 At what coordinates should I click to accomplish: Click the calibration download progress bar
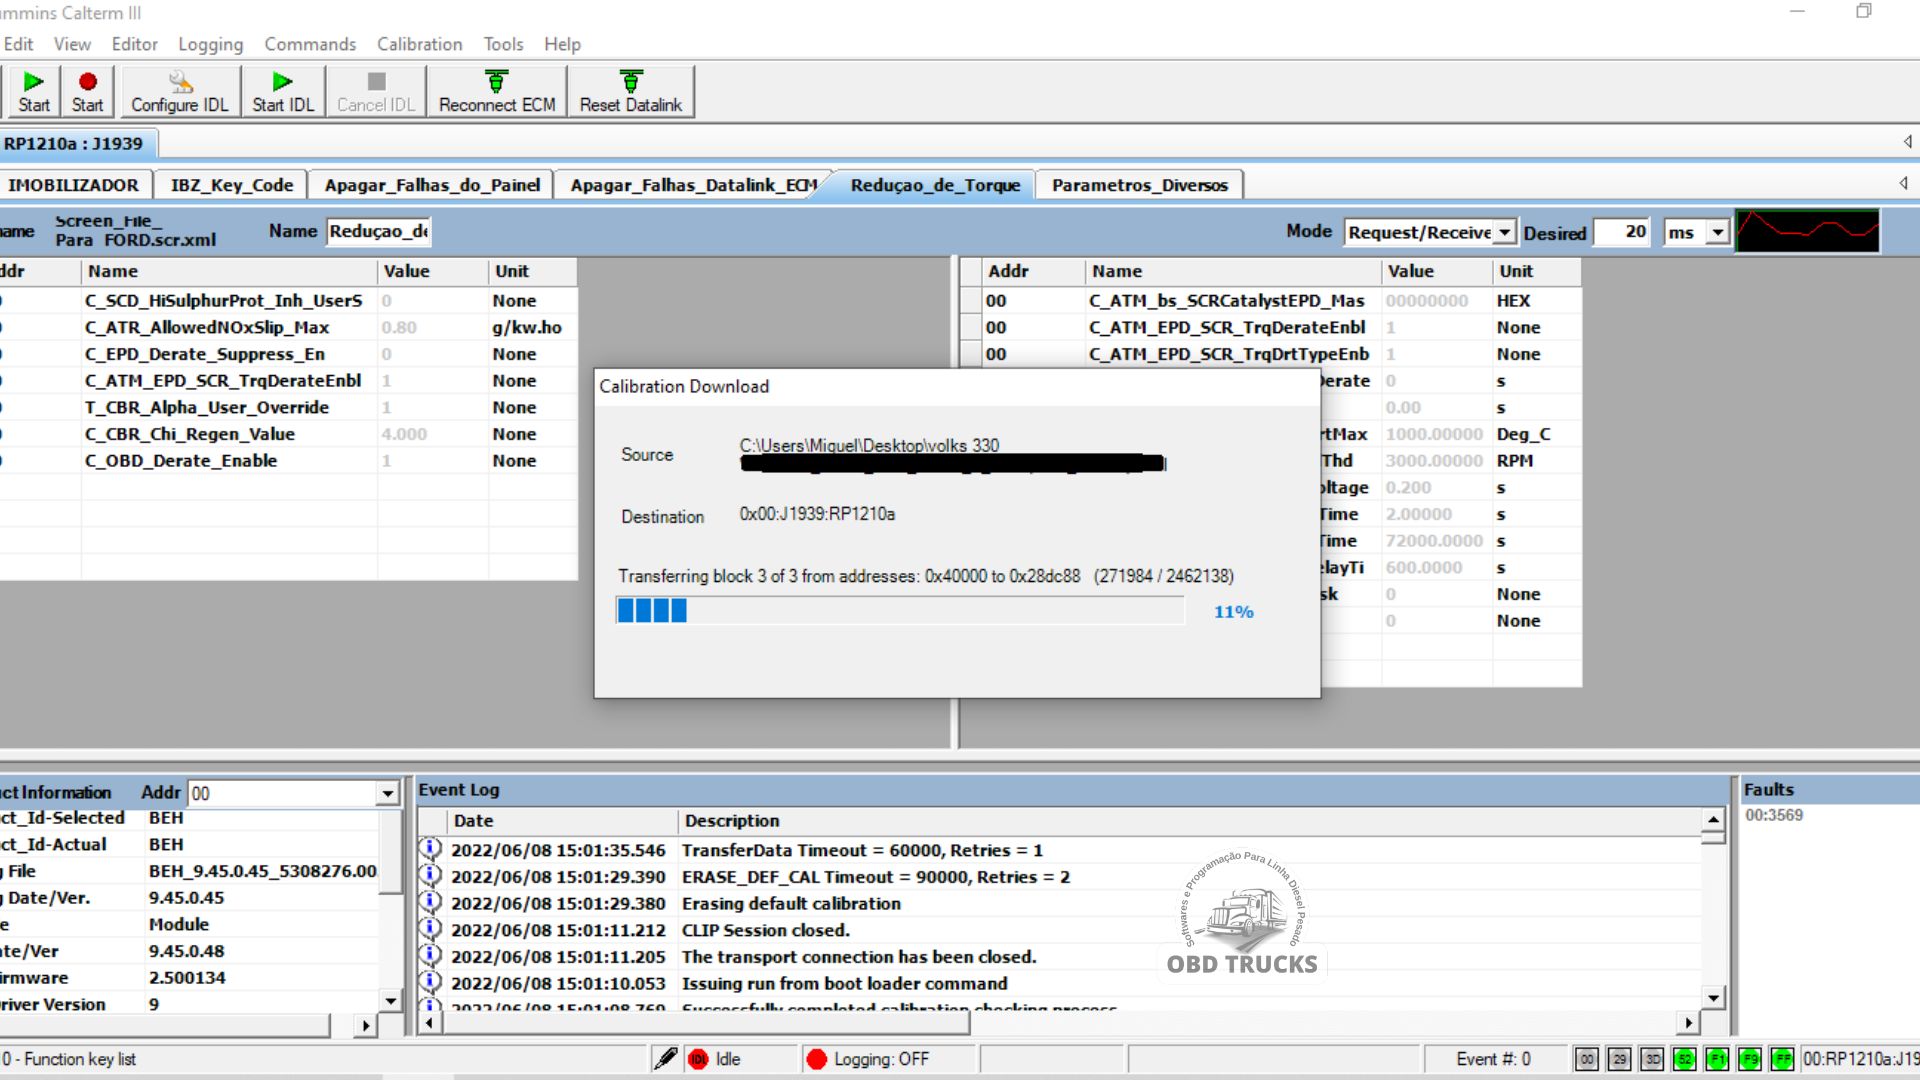pos(899,611)
